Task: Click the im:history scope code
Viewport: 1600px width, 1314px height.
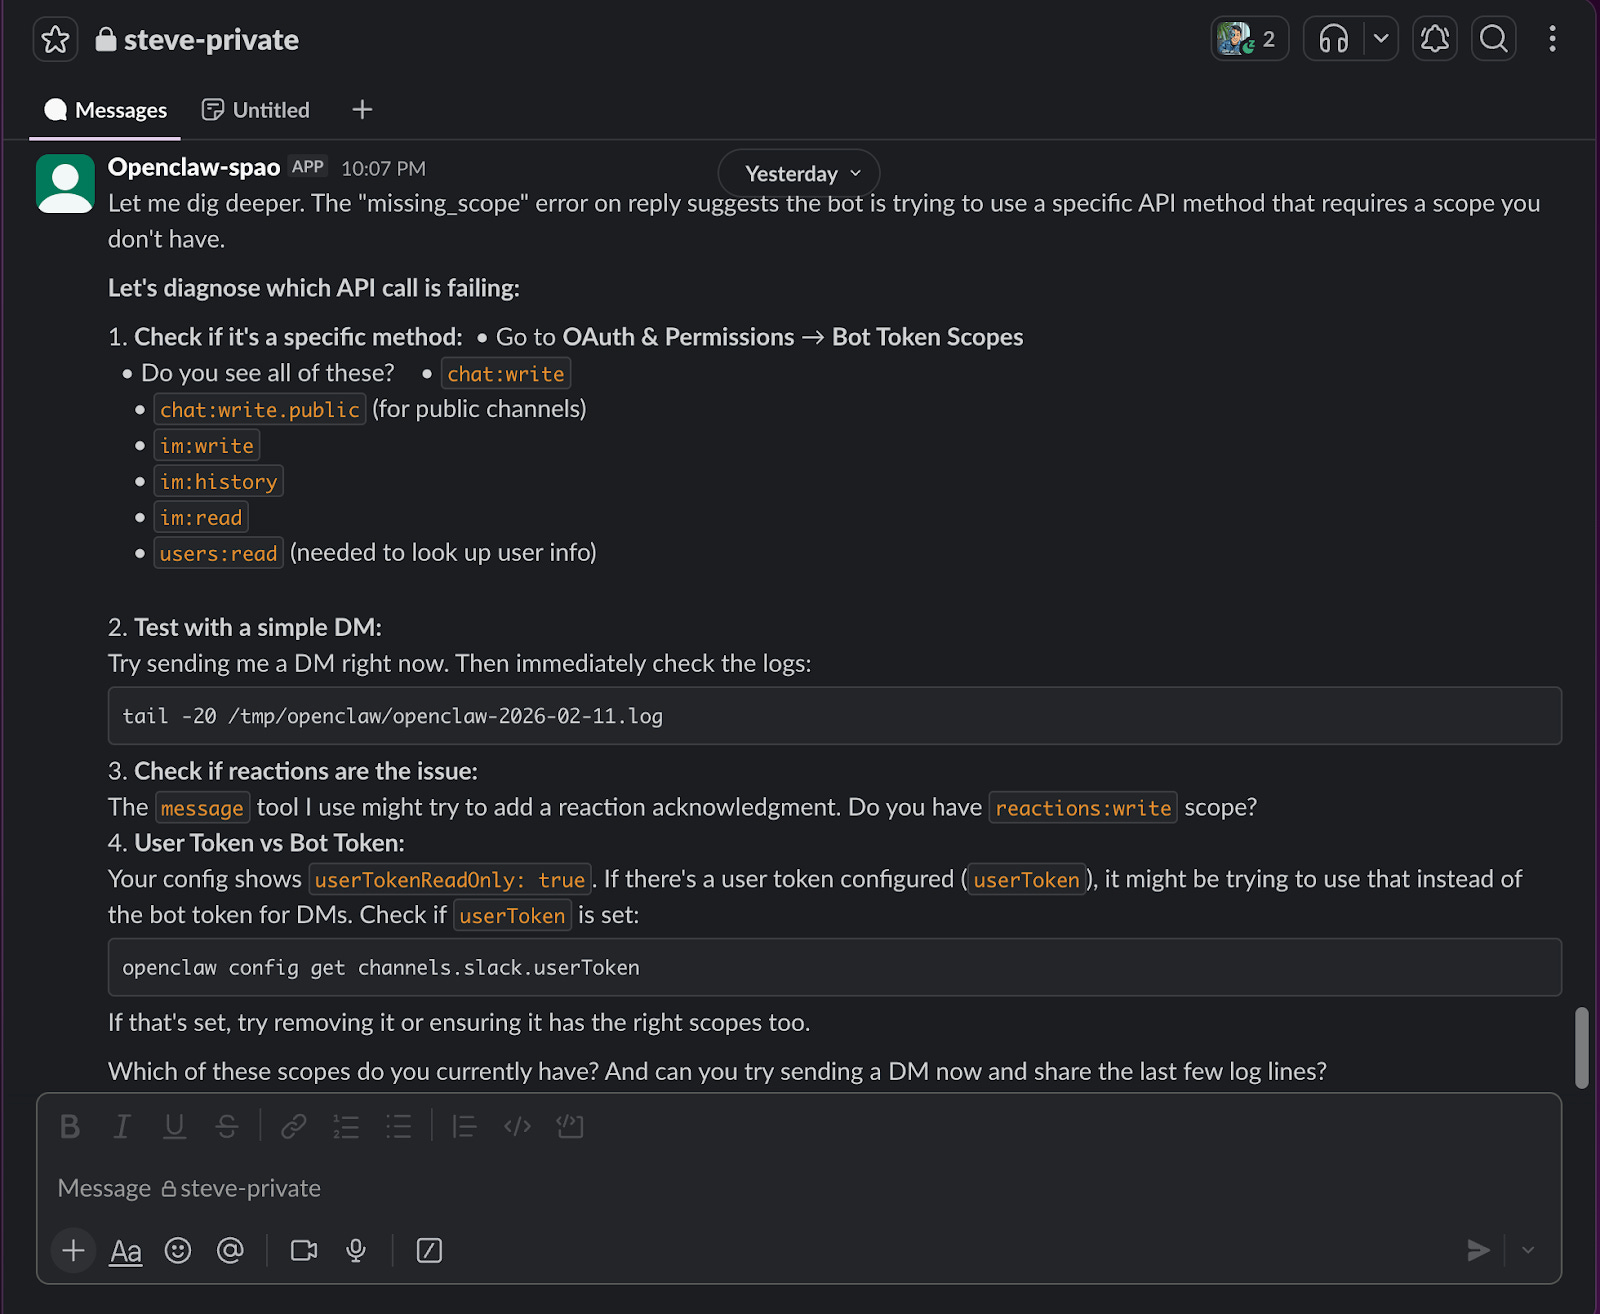Action: (x=219, y=481)
